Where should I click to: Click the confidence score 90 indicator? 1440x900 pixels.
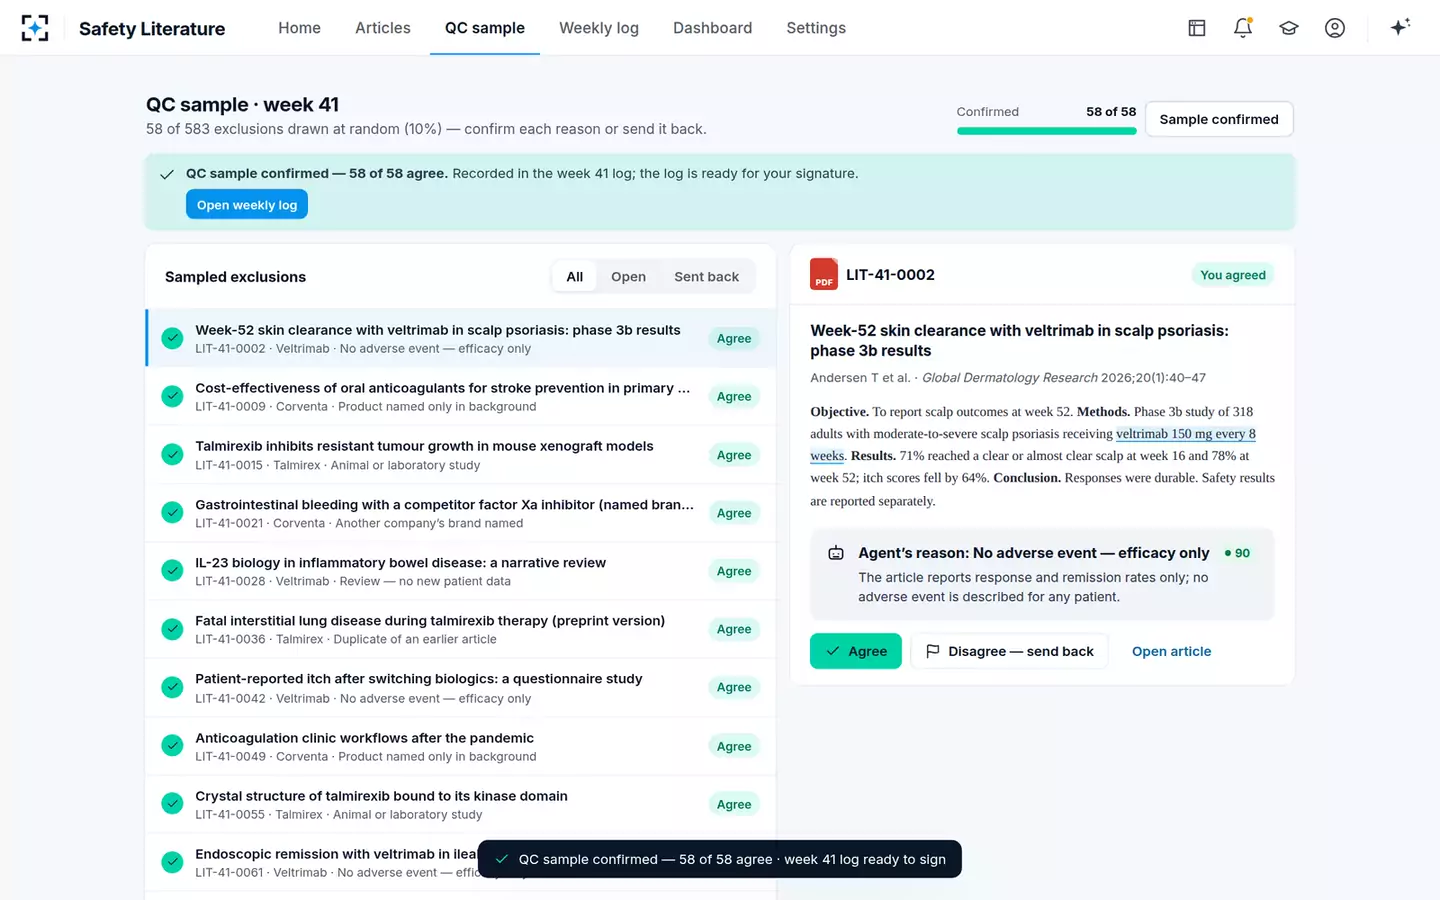1237,553
